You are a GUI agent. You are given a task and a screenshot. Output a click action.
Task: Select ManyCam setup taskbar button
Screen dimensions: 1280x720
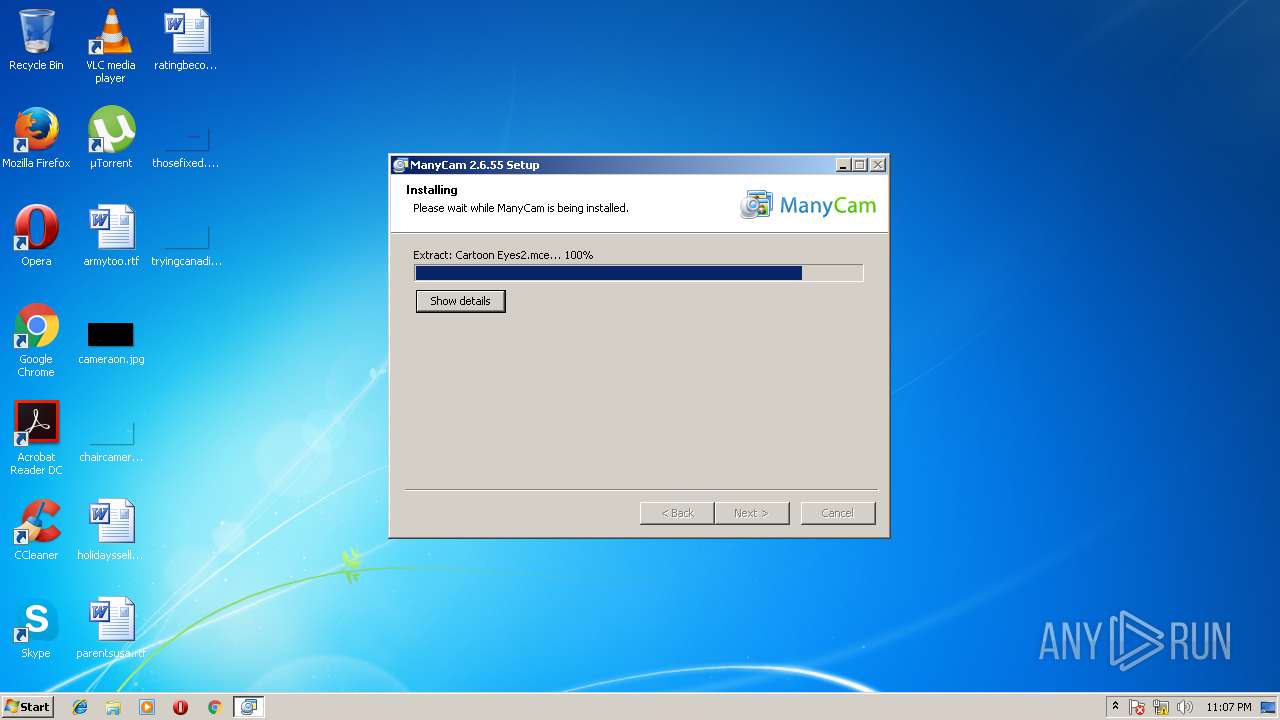point(248,707)
